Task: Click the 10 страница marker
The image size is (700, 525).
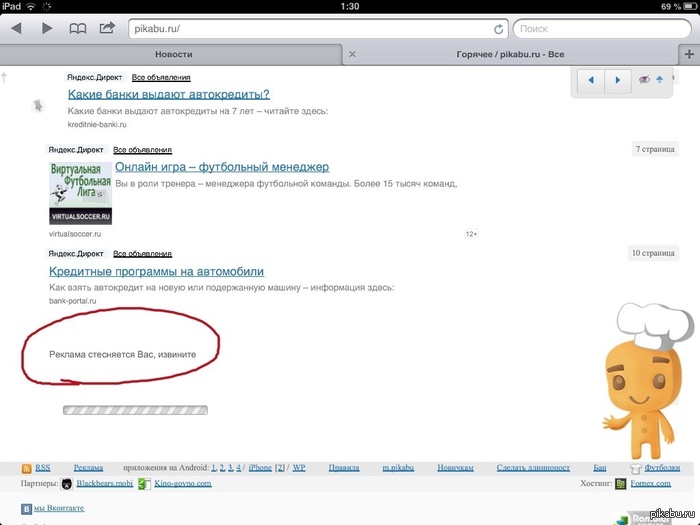Action: (653, 253)
